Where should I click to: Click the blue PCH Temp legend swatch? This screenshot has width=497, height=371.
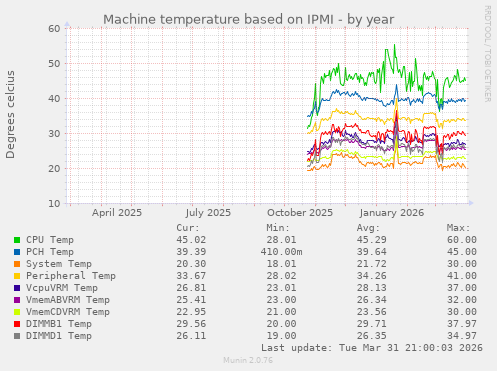click(x=17, y=252)
